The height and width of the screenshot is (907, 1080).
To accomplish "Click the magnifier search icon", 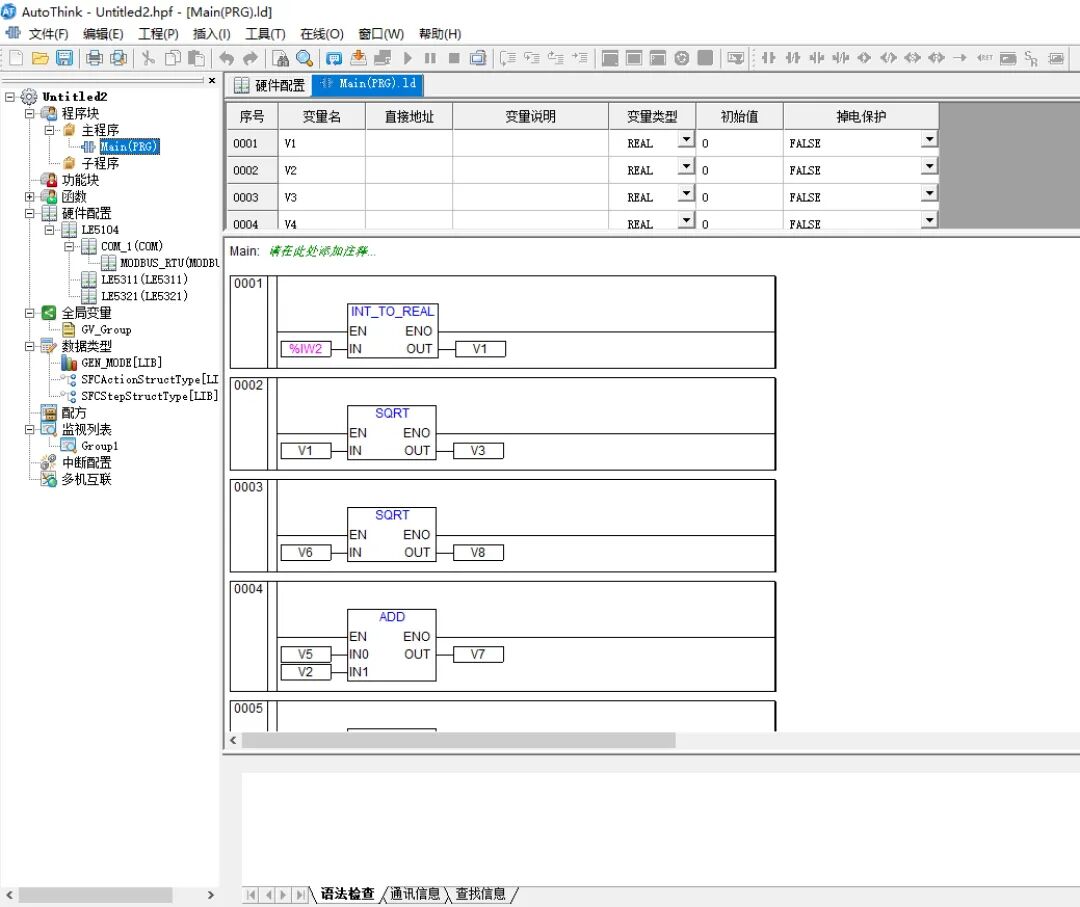I will (x=304, y=59).
